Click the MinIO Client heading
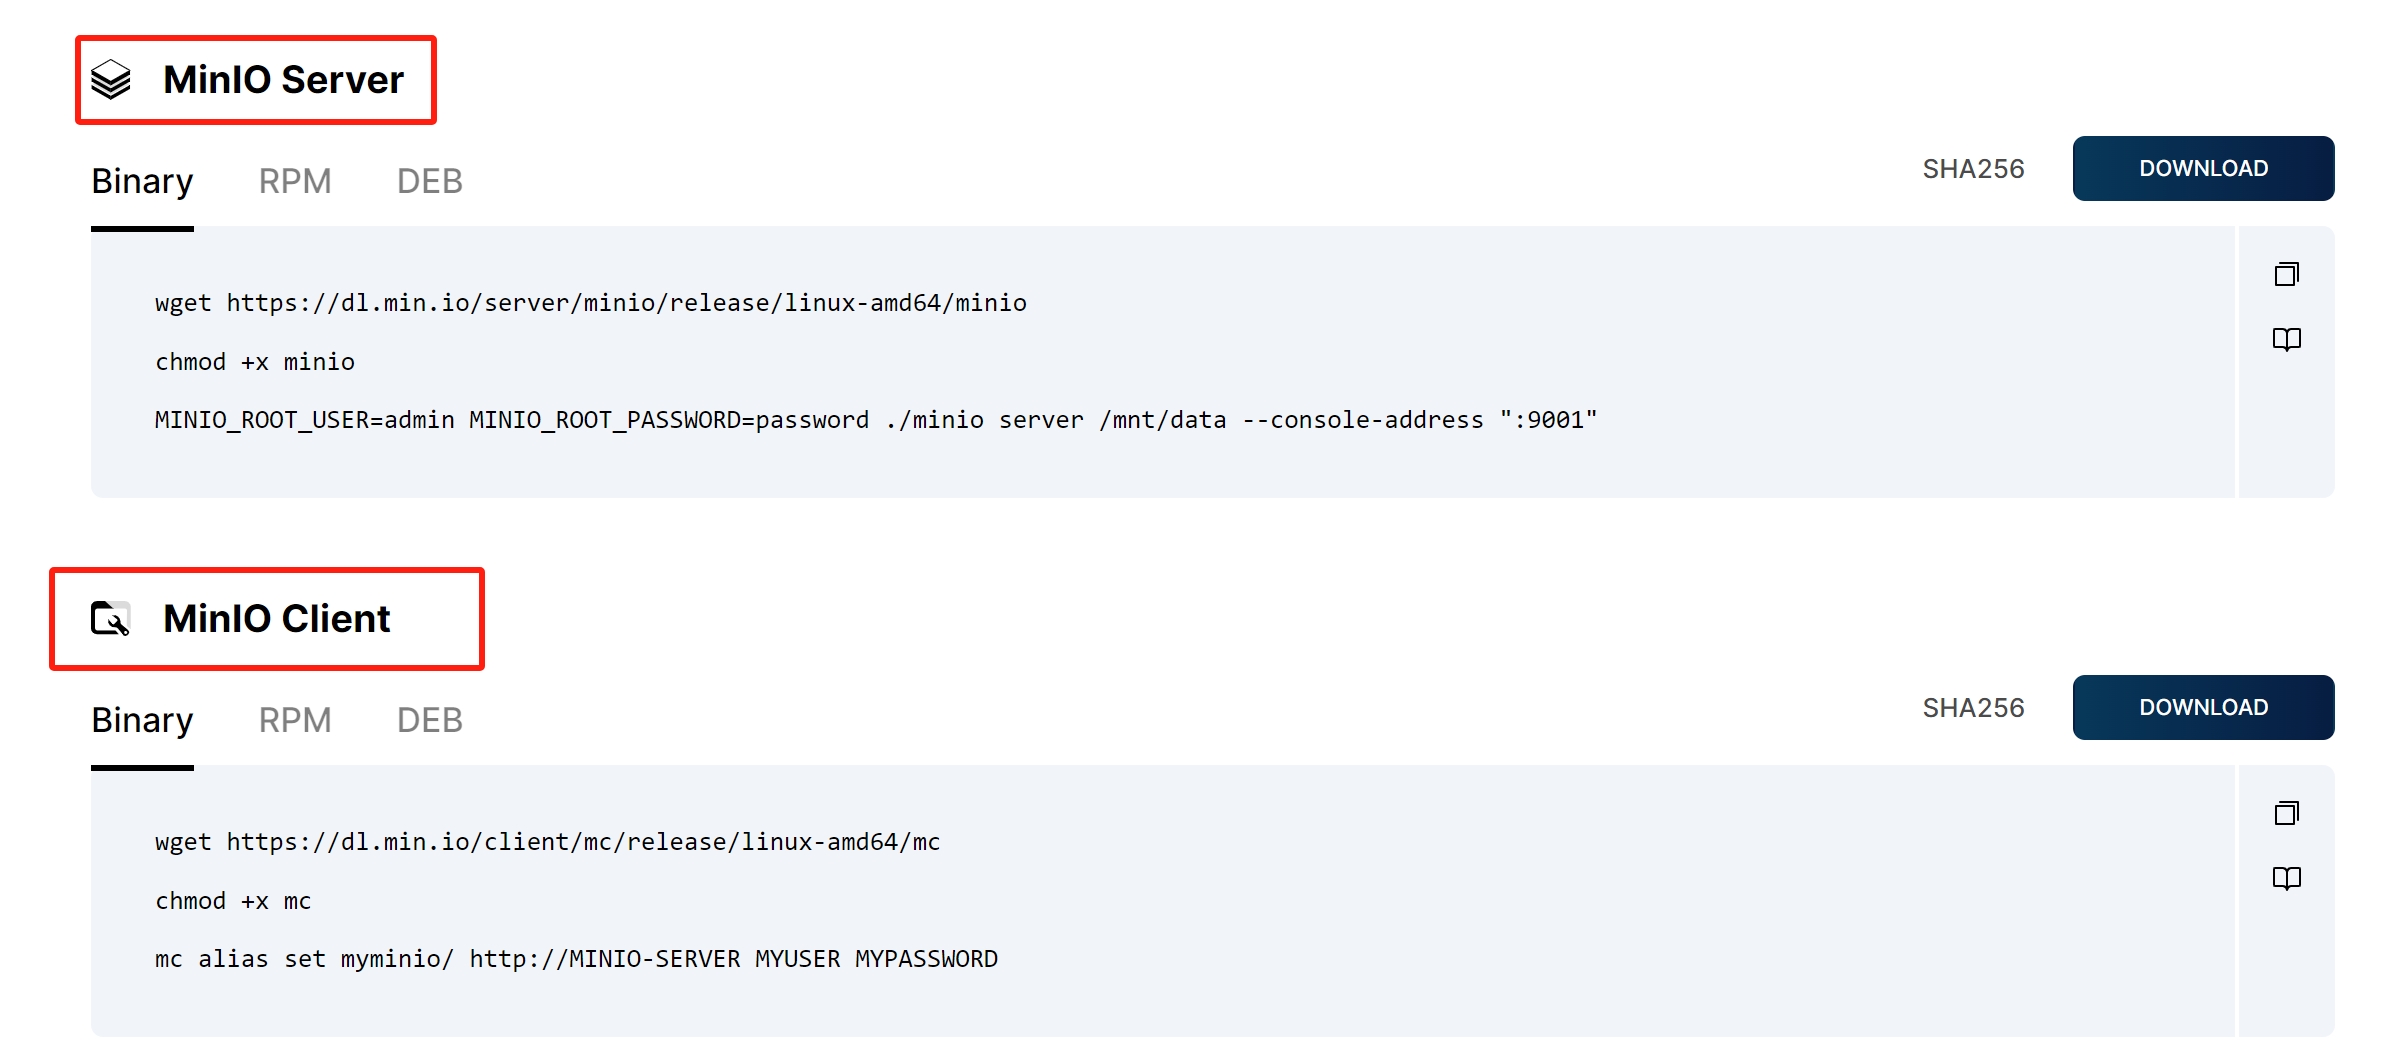 tap(277, 619)
